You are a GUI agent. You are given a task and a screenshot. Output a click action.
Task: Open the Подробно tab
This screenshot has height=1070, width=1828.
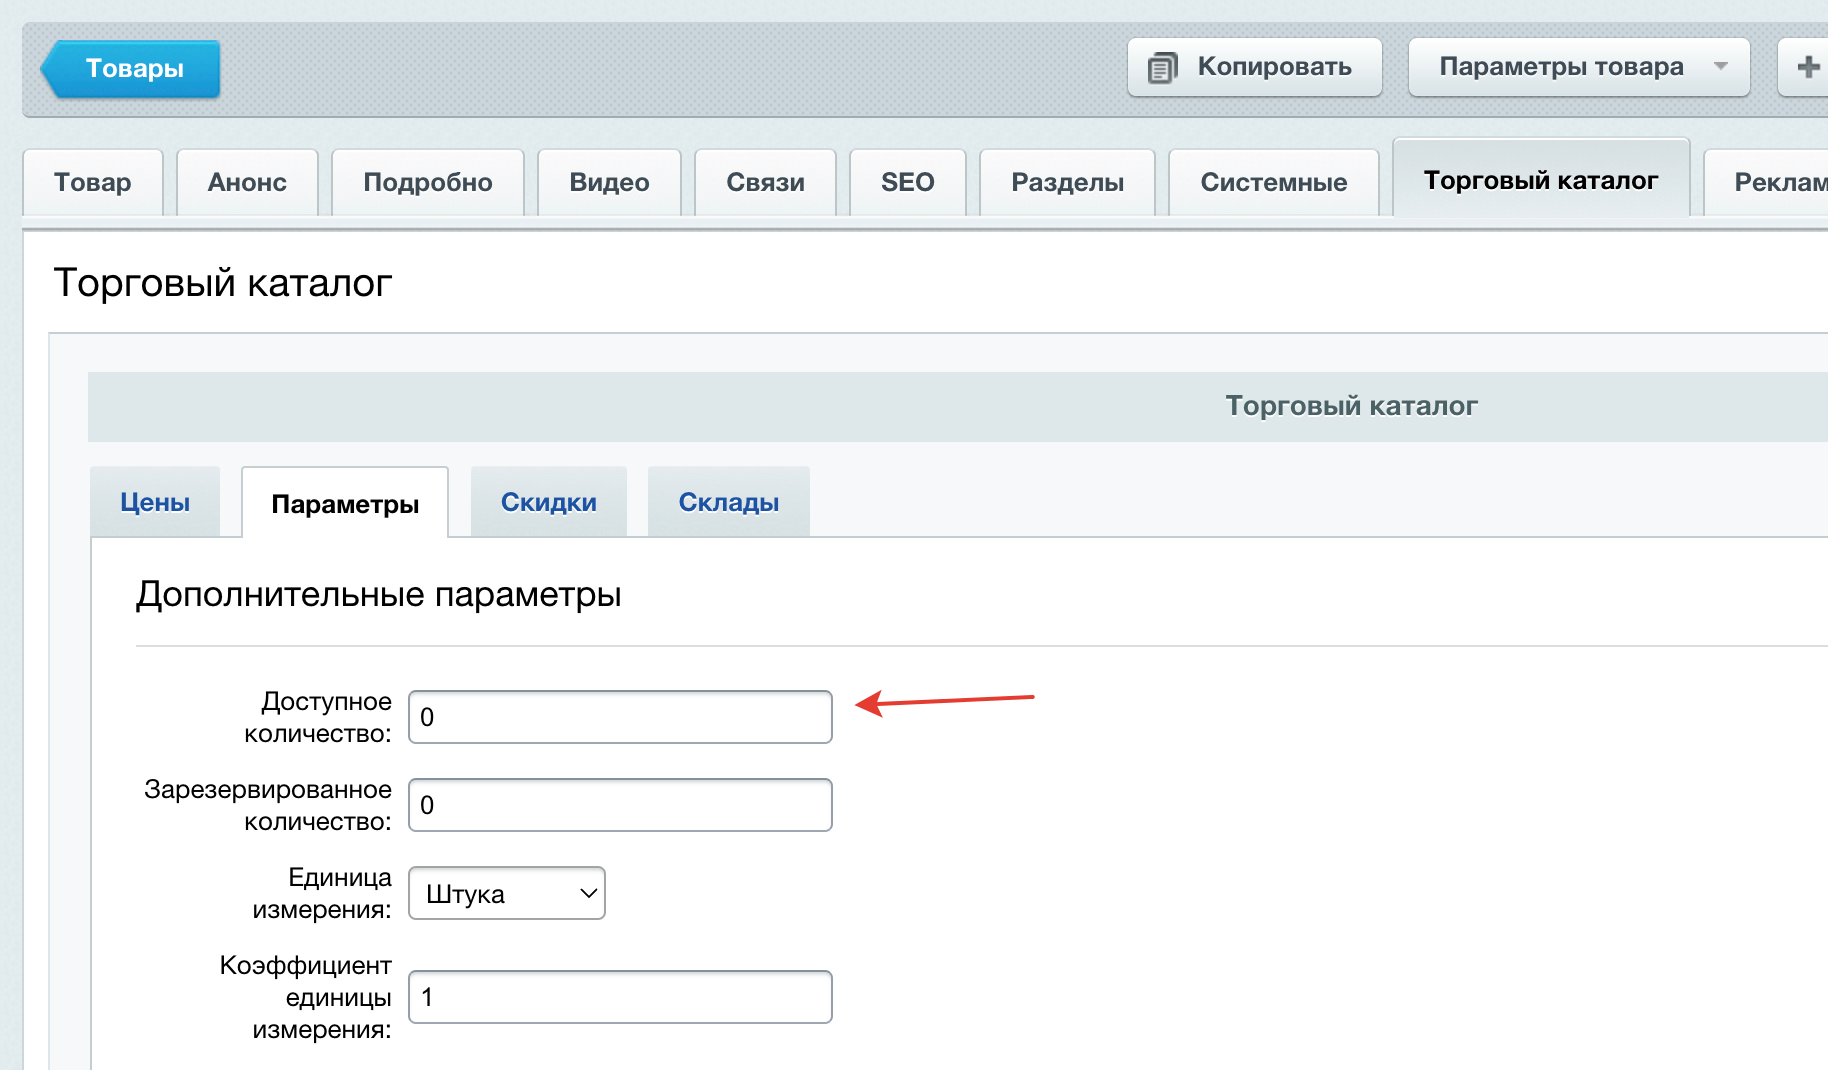(x=428, y=182)
